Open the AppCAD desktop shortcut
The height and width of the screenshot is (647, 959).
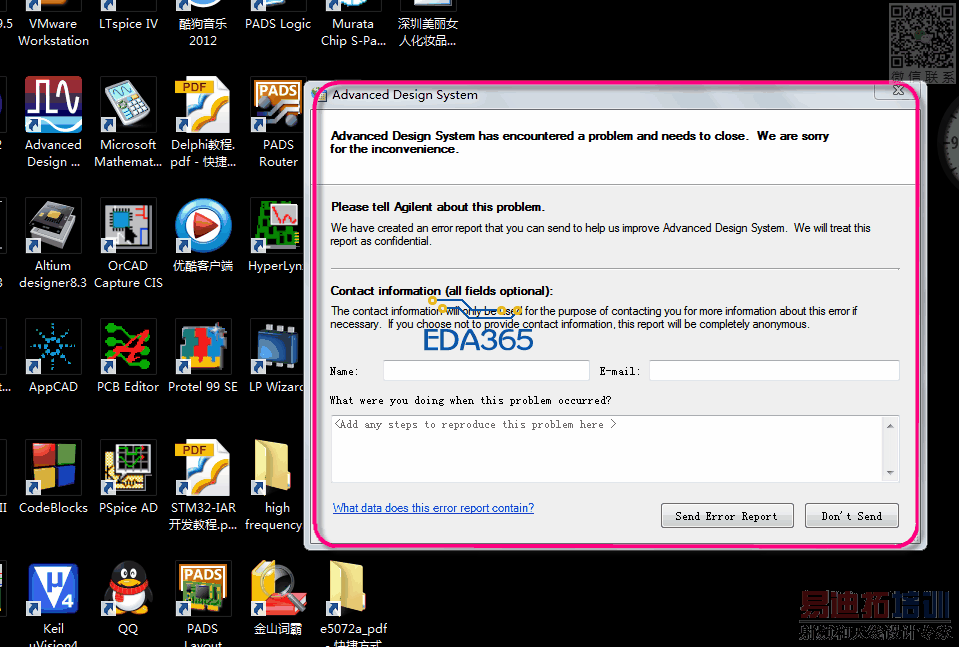pos(53,356)
